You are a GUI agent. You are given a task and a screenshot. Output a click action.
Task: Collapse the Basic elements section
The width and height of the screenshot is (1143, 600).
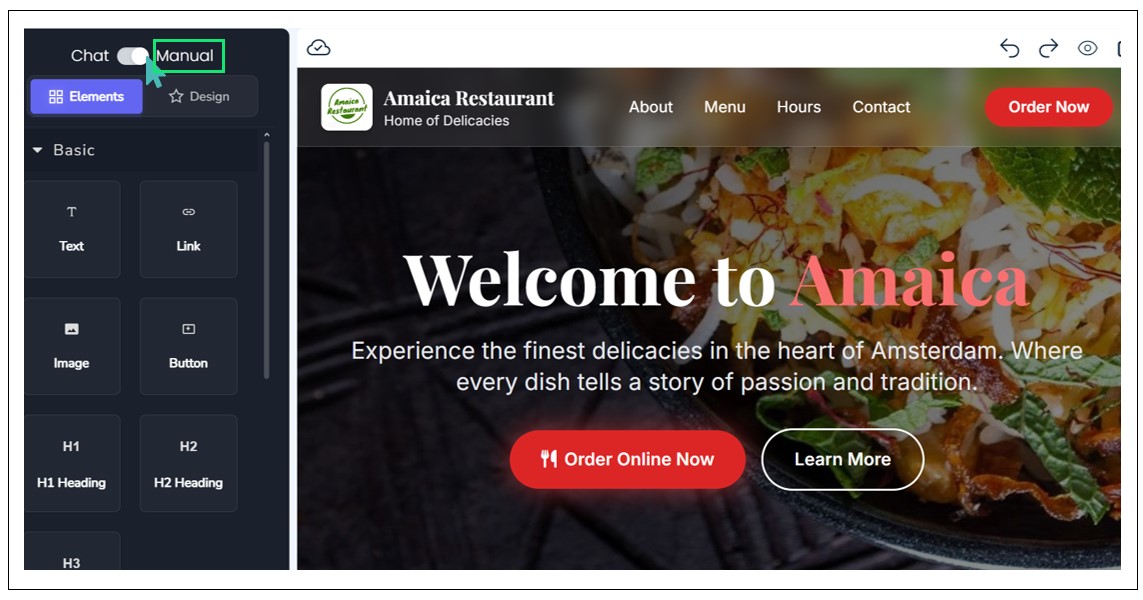tap(38, 150)
